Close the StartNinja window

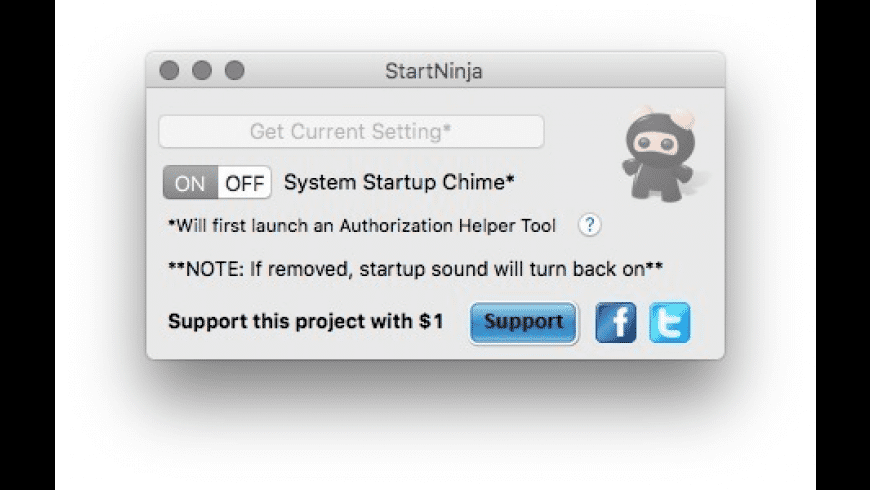(170, 71)
